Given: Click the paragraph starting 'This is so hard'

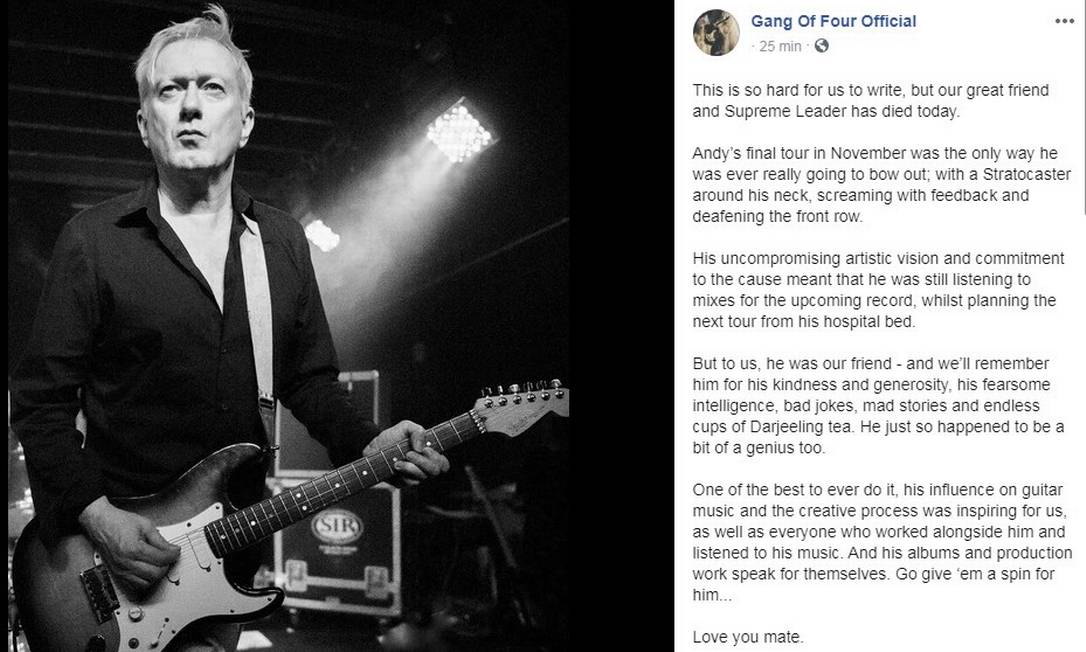Looking at the screenshot, I should [871, 100].
